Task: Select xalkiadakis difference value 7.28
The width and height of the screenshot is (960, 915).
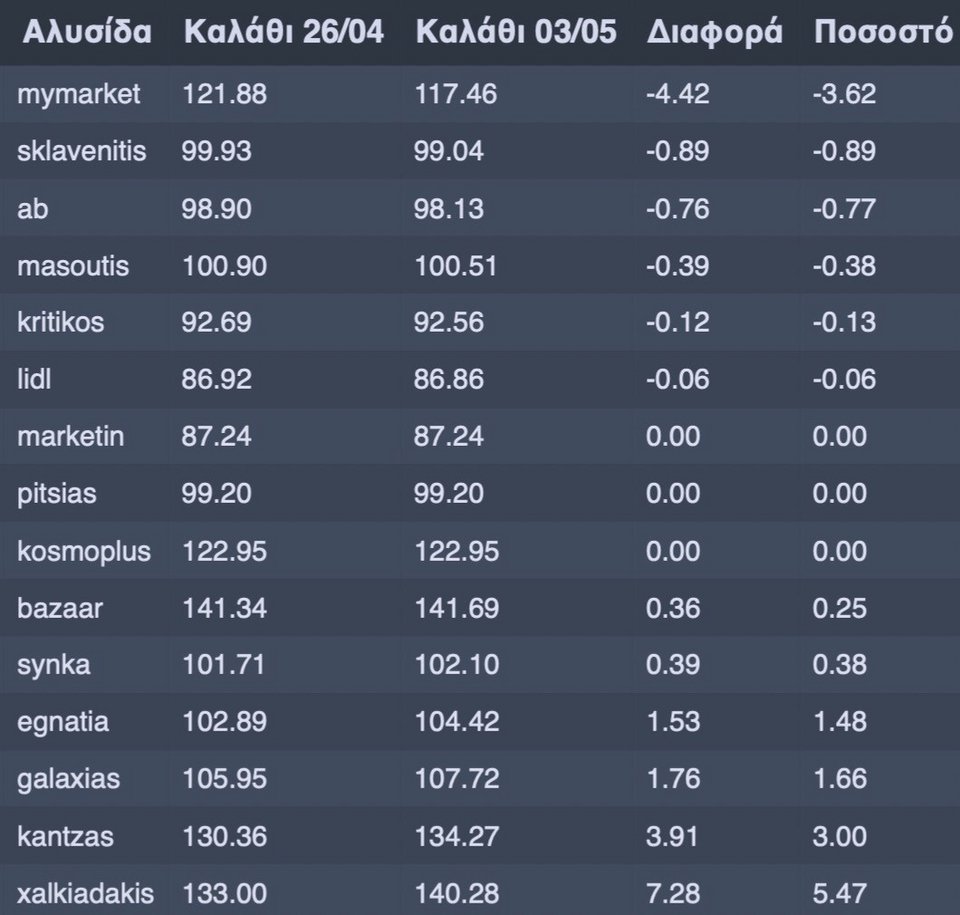Action: [673, 894]
